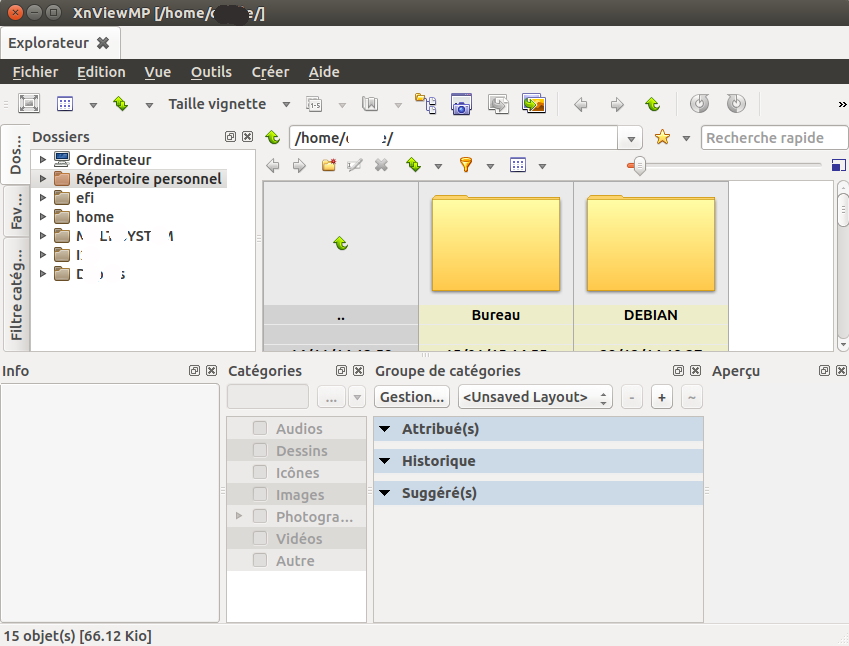Click the thumbnail size slider handle
Image resolution: width=849 pixels, height=646 pixels.
[639, 166]
